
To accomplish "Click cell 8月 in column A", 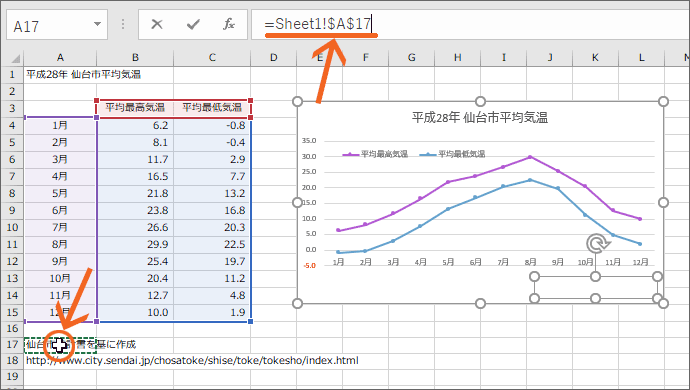I will (x=60, y=244).
